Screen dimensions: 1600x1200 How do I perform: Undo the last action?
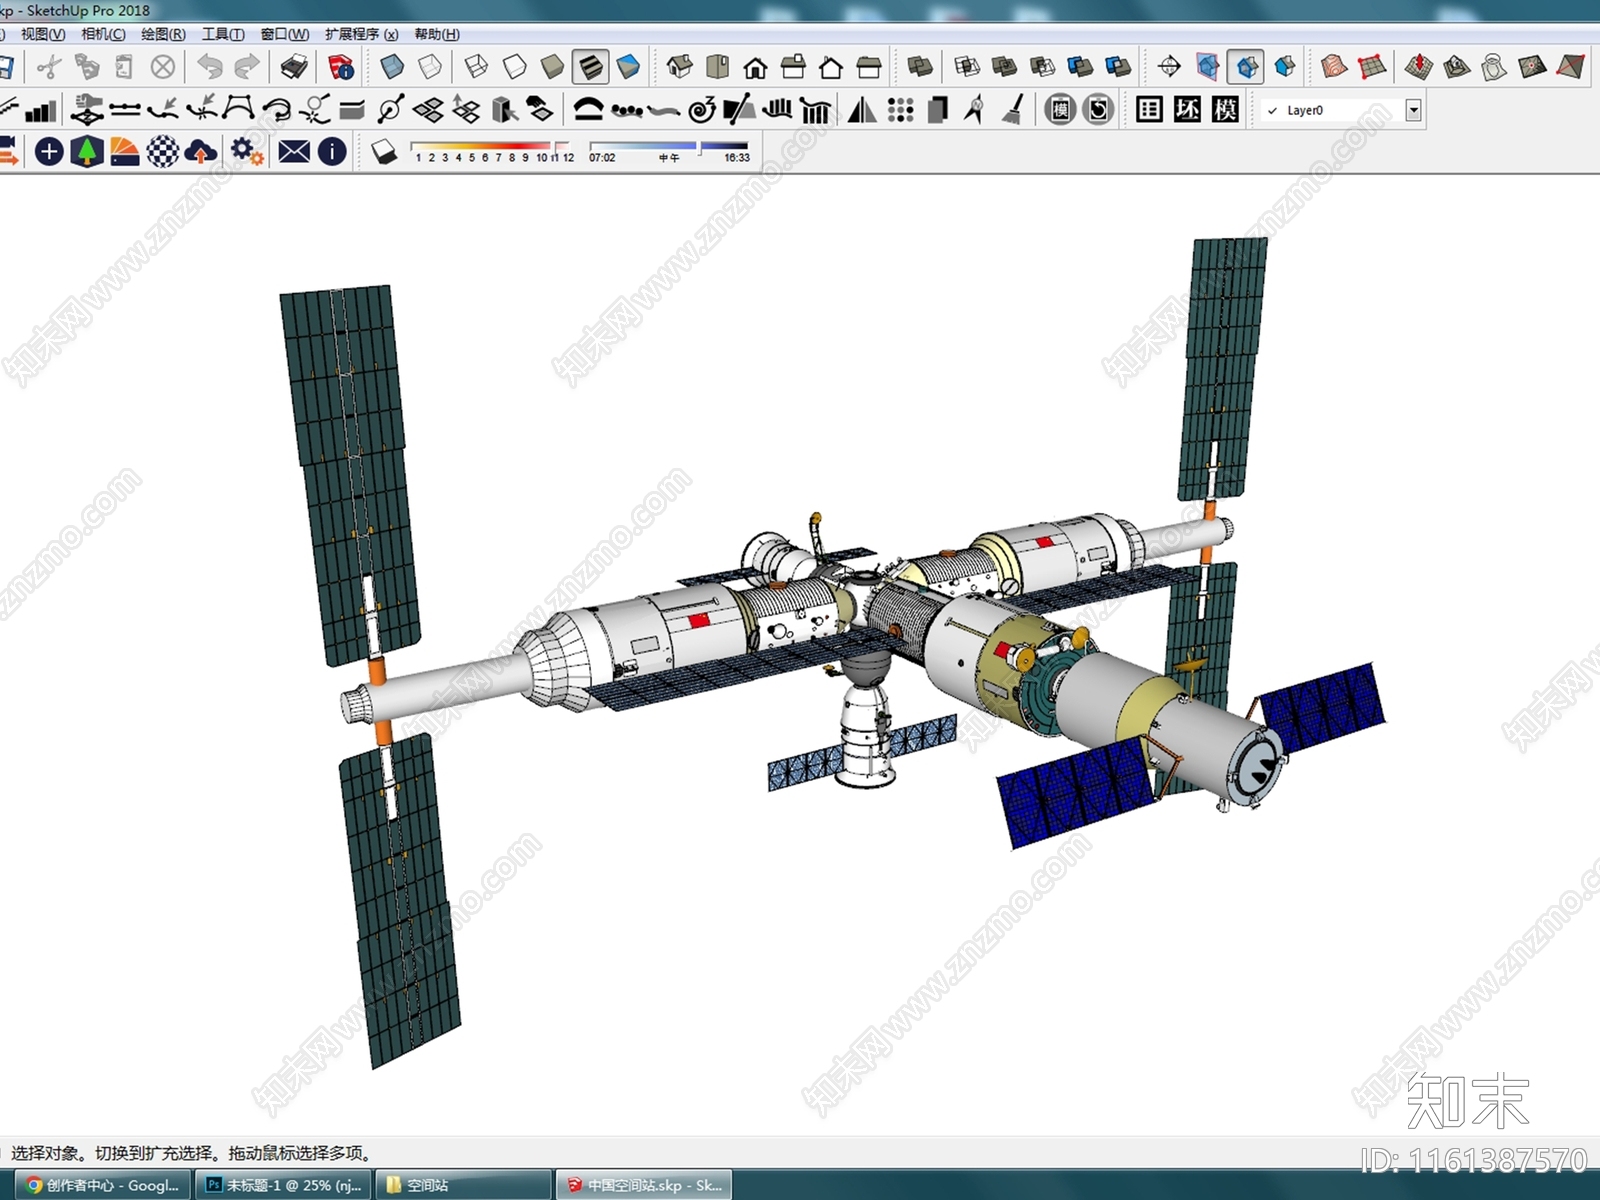pos(209,68)
